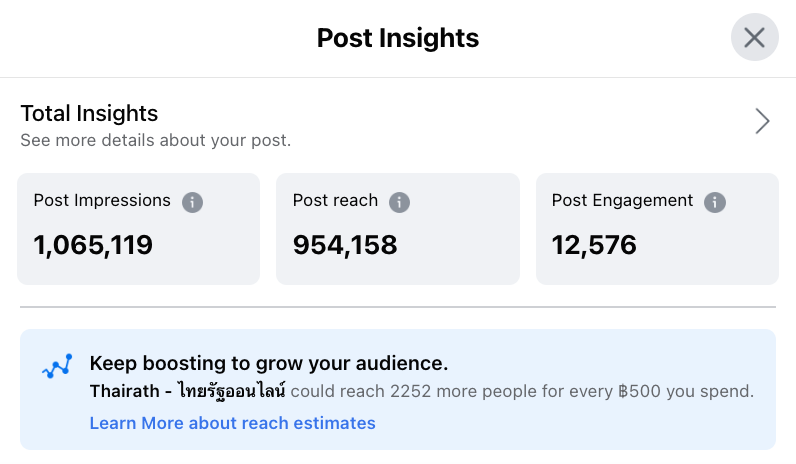Show info about Post reach
796x464 pixels.
pyautogui.click(x=400, y=202)
